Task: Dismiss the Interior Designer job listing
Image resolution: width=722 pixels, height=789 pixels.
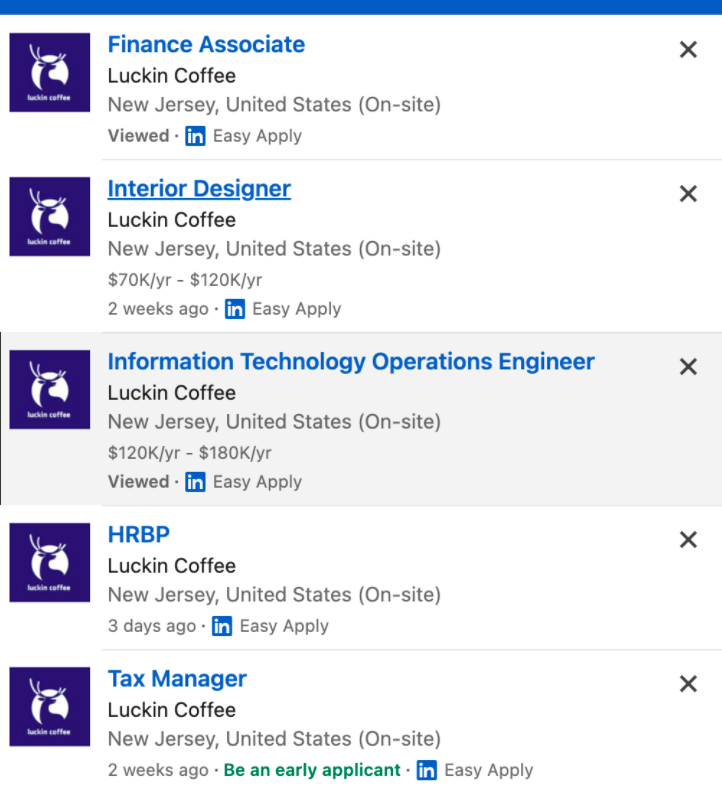Action: coord(688,194)
